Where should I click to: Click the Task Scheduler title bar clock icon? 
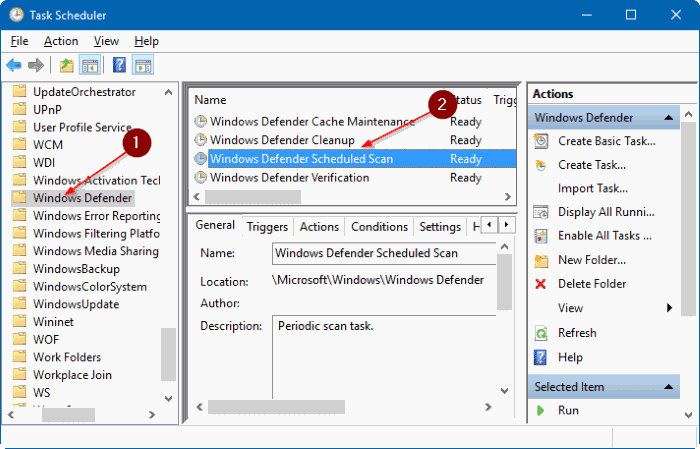coord(16,15)
